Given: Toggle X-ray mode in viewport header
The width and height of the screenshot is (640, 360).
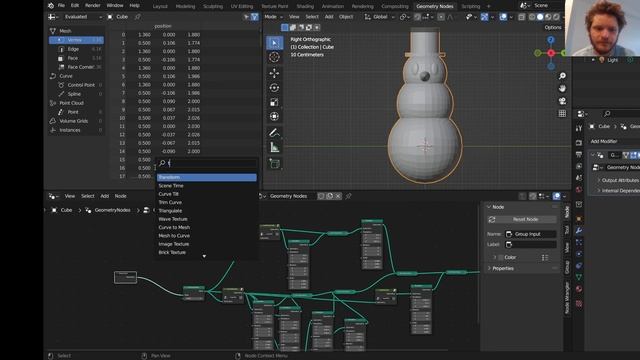Looking at the screenshot, I should (522, 17).
